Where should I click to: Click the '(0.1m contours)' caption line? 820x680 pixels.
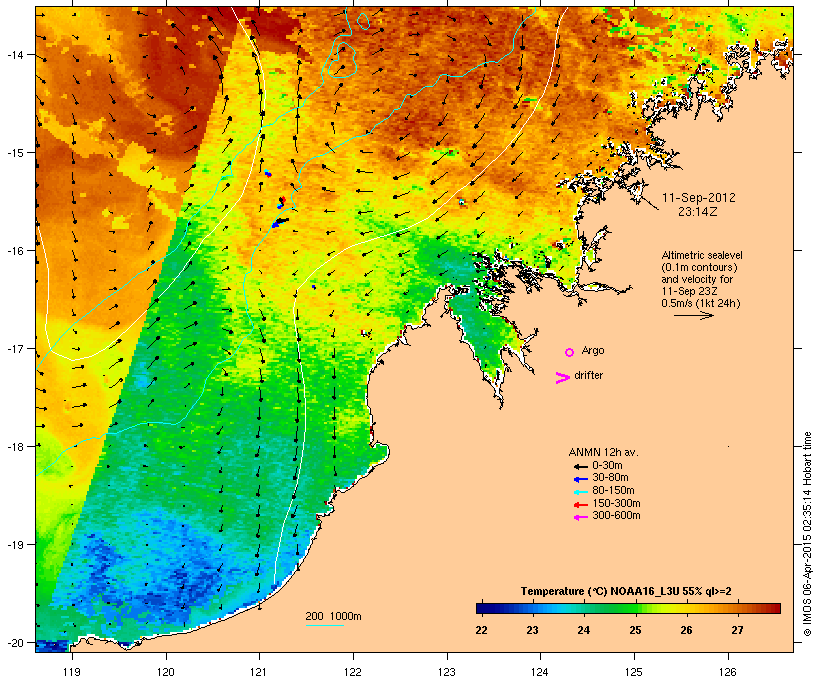click(700, 267)
